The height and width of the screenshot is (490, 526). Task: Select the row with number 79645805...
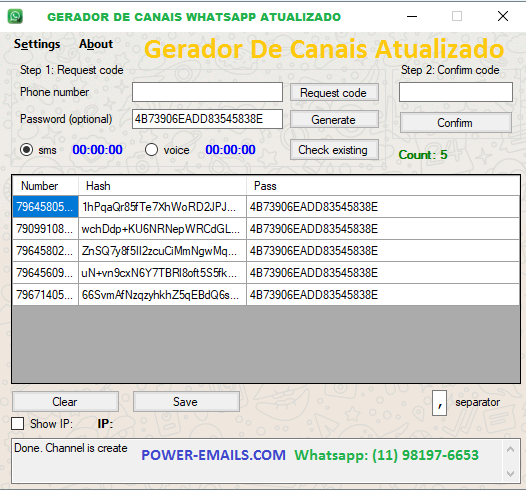click(x=266, y=207)
